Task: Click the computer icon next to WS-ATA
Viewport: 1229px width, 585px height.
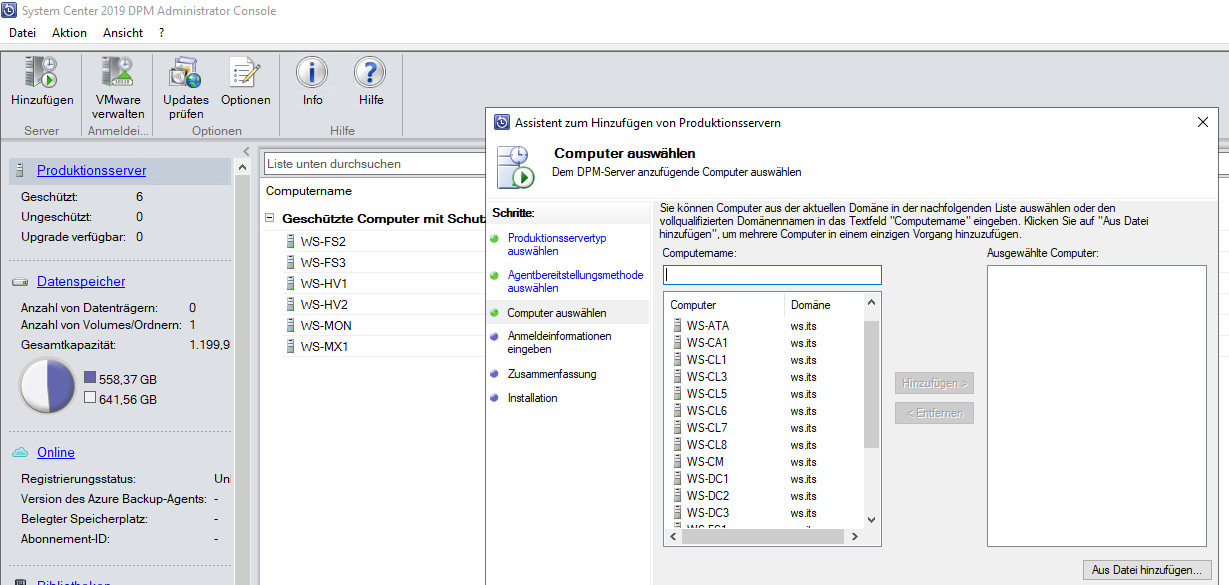Action: [x=678, y=326]
